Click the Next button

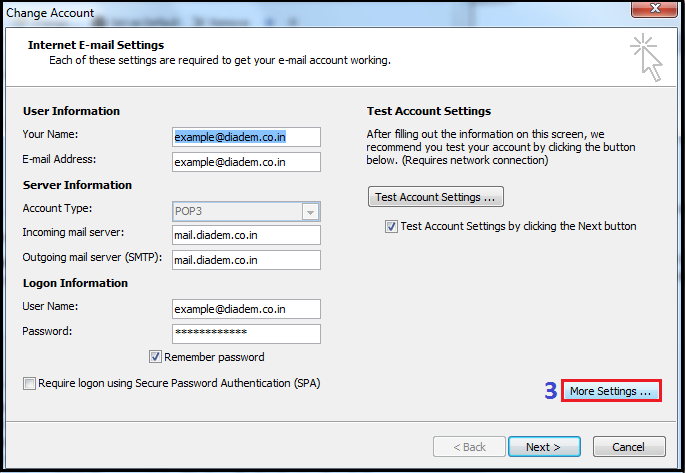click(x=543, y=446)
